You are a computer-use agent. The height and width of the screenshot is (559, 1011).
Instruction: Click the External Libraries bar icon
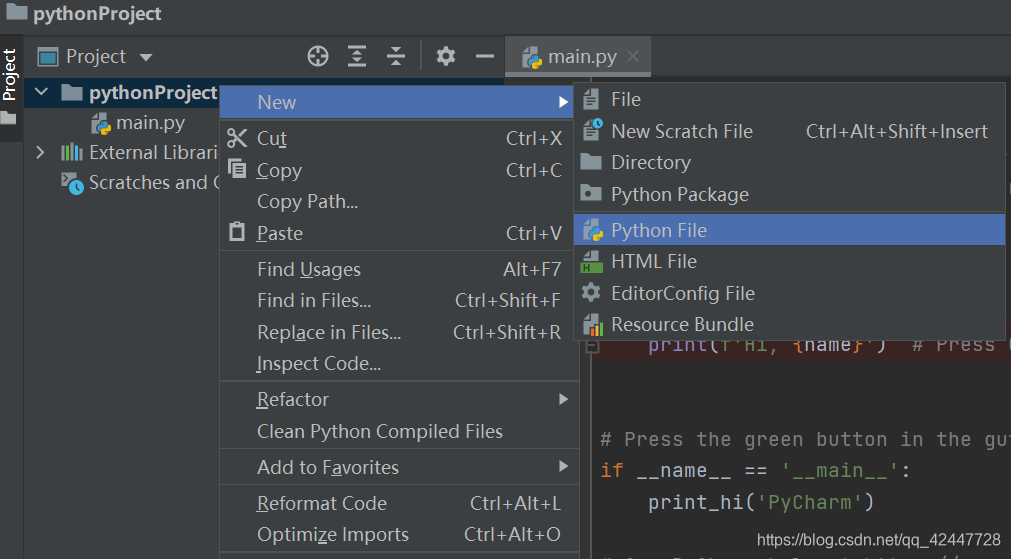point(72,152)
